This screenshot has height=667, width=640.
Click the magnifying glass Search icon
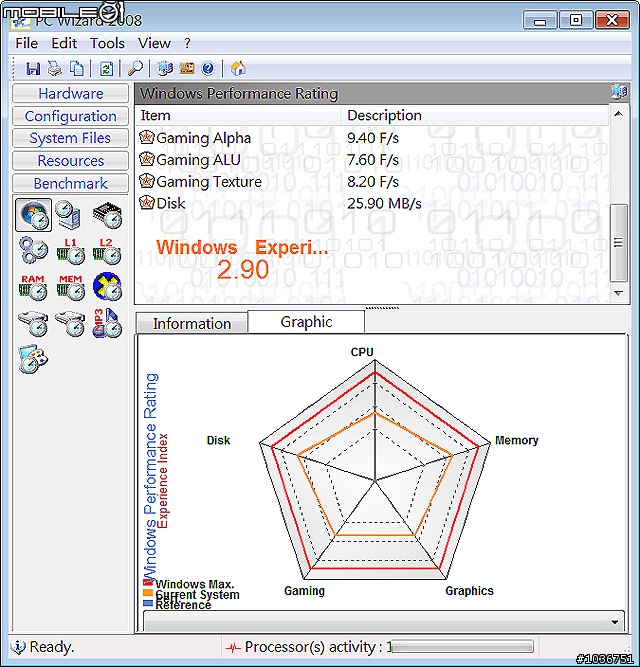[135, 68]
